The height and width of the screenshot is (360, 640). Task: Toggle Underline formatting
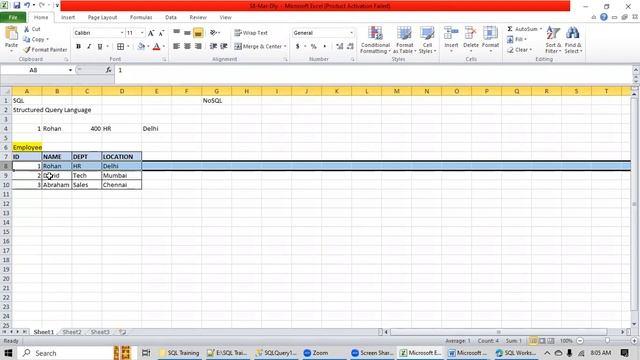point(100,47)
